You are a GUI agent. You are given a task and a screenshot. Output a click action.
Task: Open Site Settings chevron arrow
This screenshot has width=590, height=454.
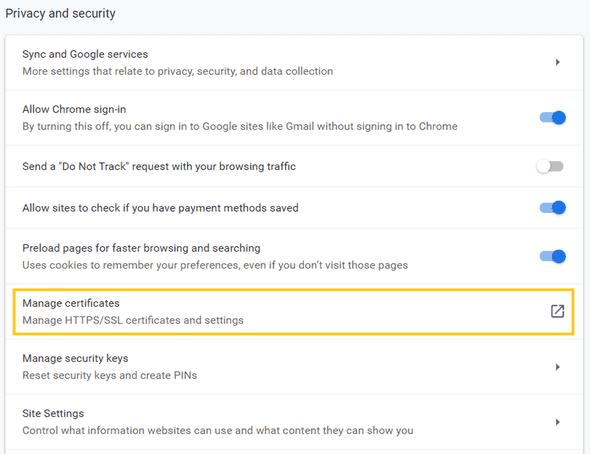[558, 422]
